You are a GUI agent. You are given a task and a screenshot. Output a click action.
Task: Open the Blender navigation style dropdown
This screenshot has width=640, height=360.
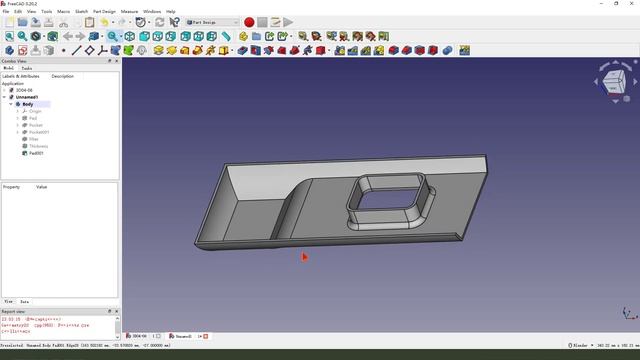tap(580, 345)
